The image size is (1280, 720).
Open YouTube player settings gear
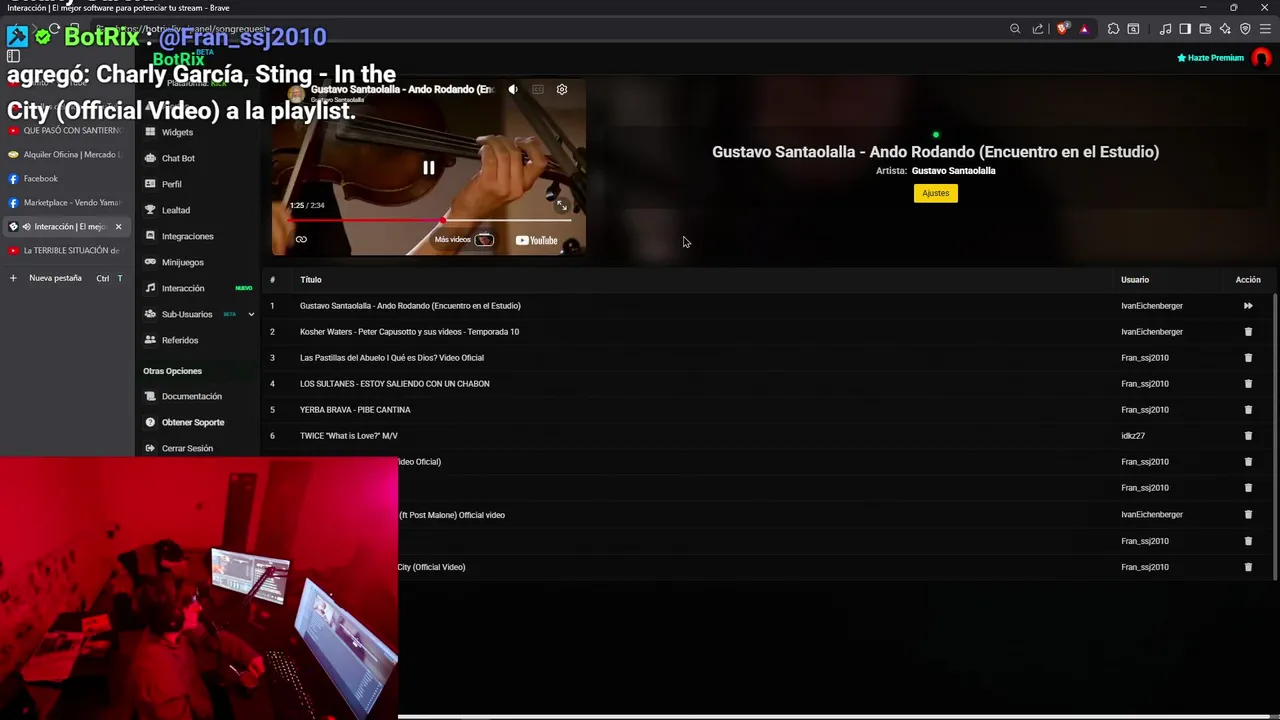pos(562,89)
